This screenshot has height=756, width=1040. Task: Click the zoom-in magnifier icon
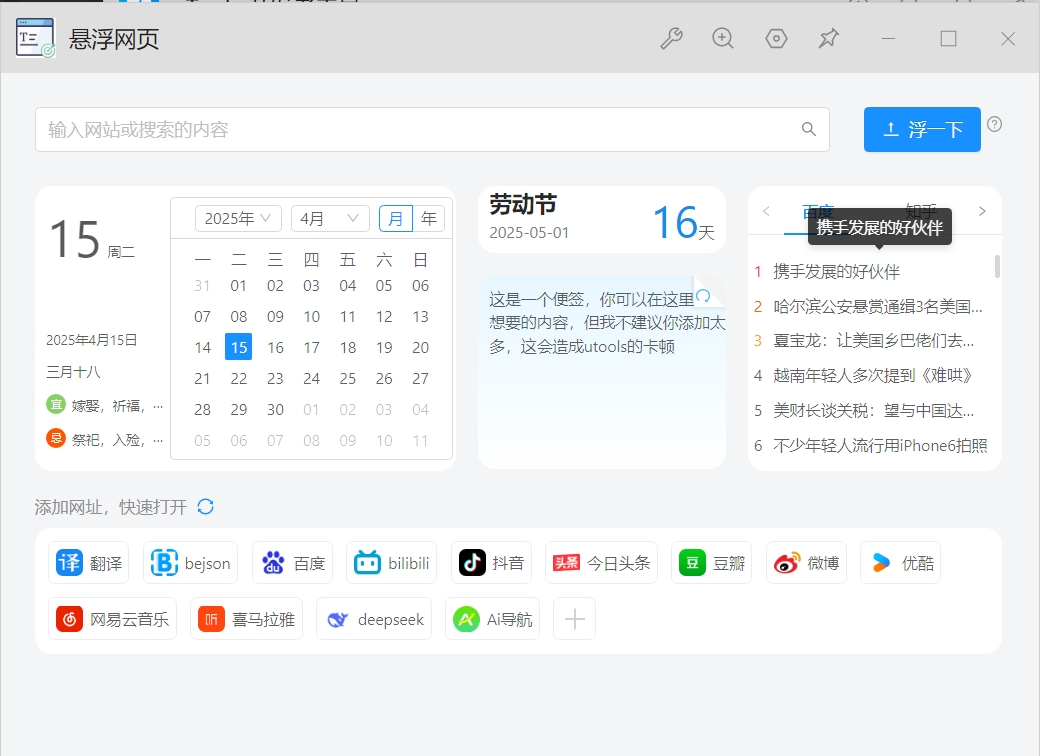tap(723, 39)
